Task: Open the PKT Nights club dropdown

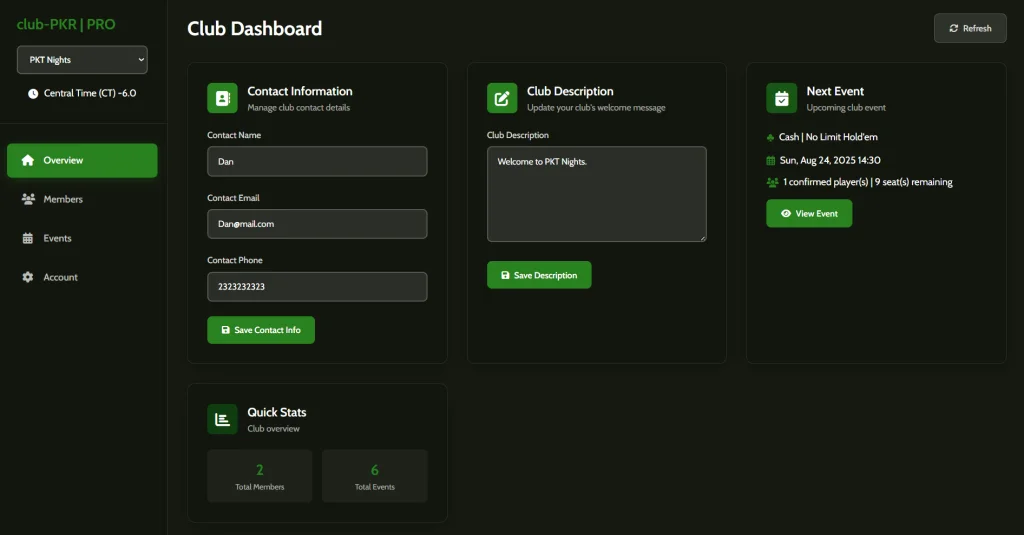Action: (82, 60)
